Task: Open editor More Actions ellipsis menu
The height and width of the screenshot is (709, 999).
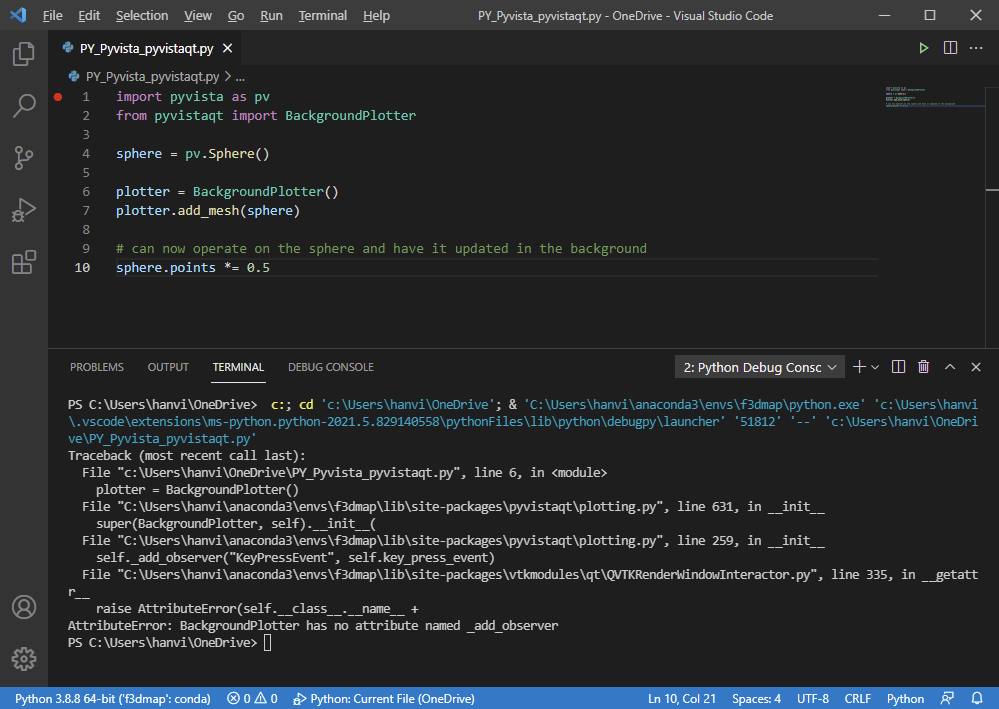Action: 976,48
